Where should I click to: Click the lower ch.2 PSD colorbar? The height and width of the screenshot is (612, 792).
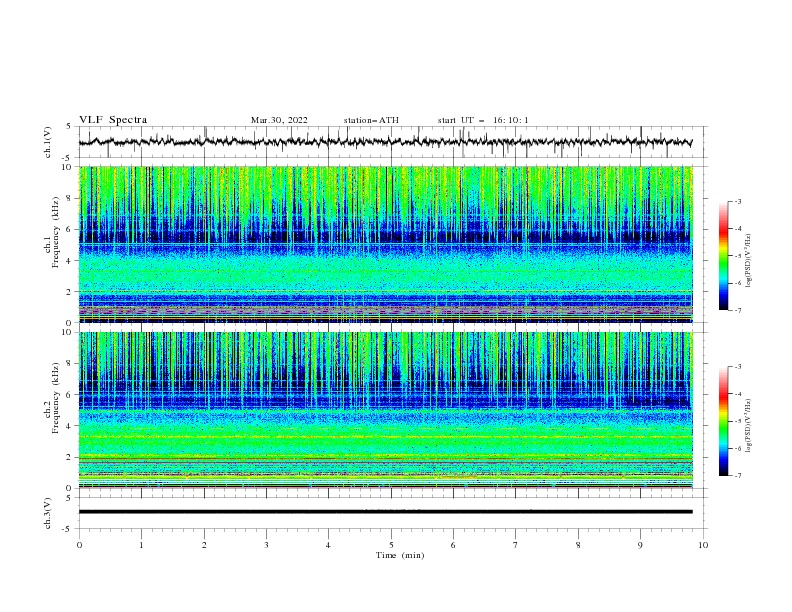pos(723,421)
